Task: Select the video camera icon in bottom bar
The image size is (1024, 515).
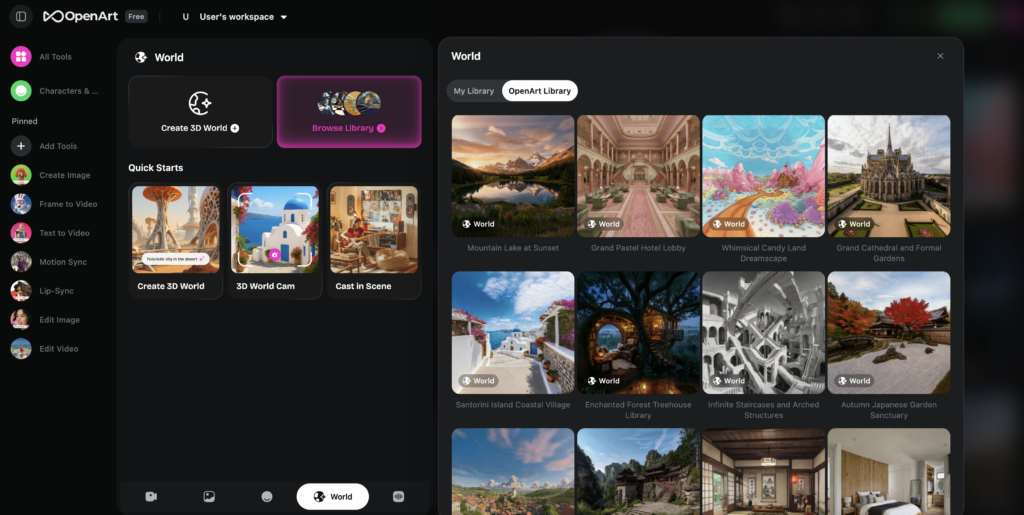Action: (x=151, y=496)
